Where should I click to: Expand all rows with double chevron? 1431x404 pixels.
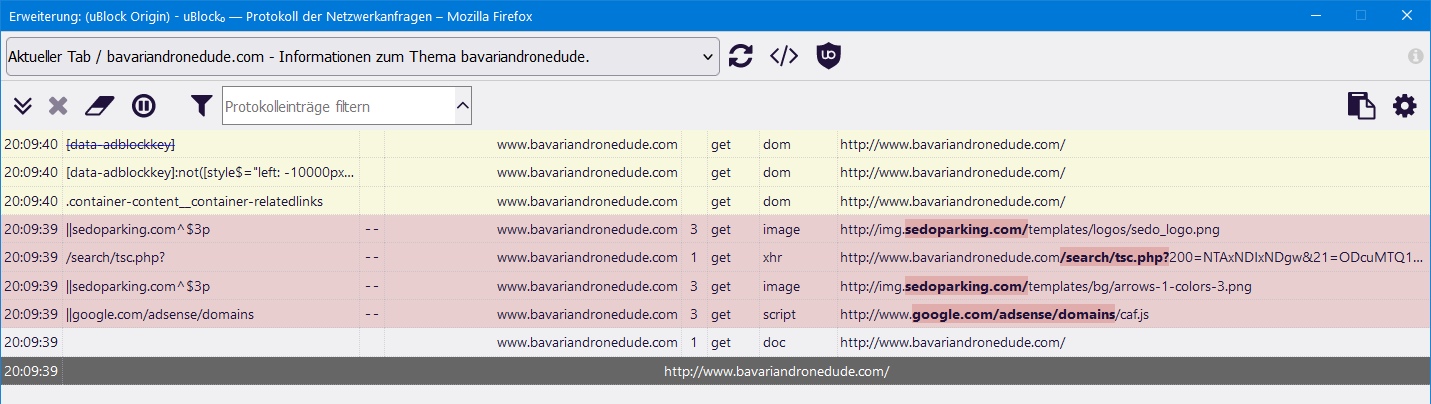(23, 105)
